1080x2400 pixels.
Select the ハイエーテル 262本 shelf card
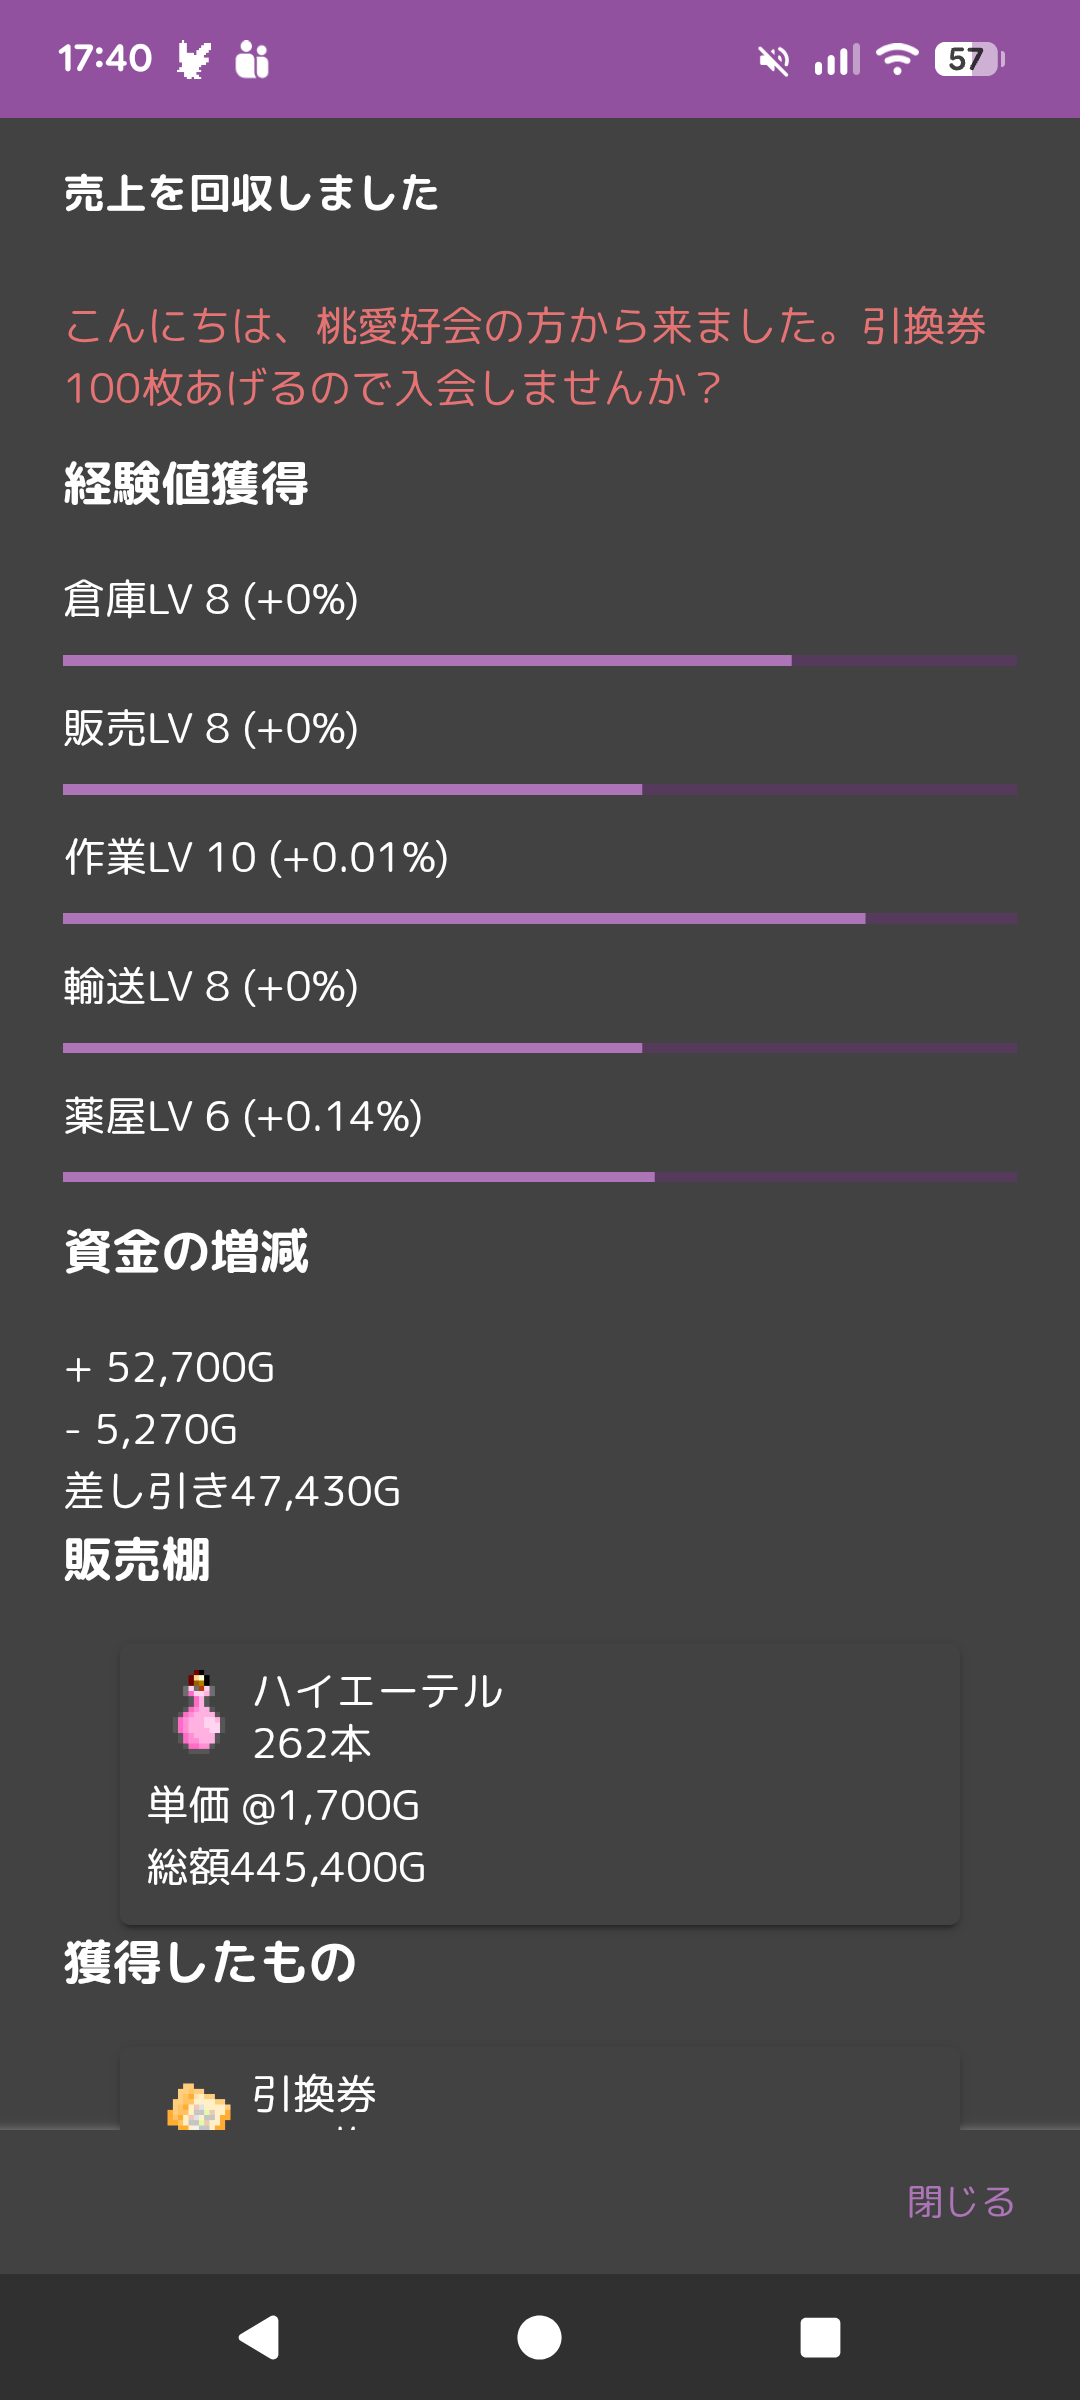coord(540,1785)
